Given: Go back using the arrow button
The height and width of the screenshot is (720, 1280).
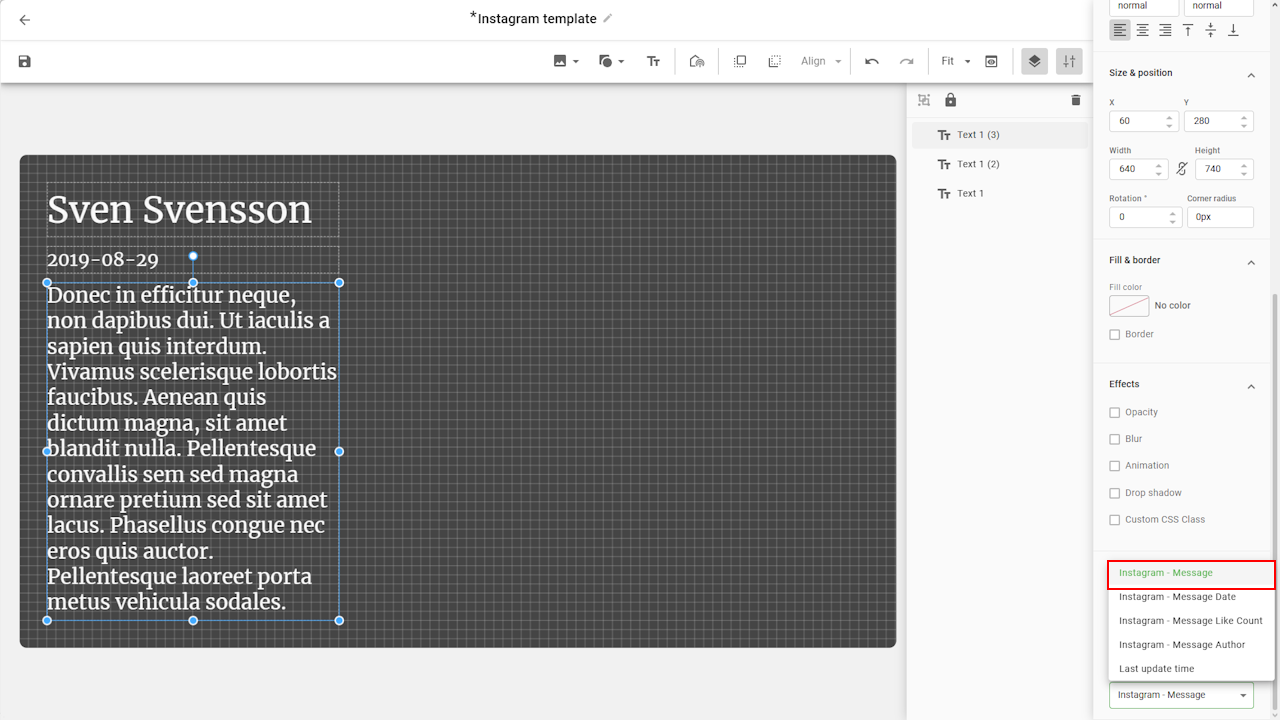Looking at the screenshot, I should [x=25, y=20].
